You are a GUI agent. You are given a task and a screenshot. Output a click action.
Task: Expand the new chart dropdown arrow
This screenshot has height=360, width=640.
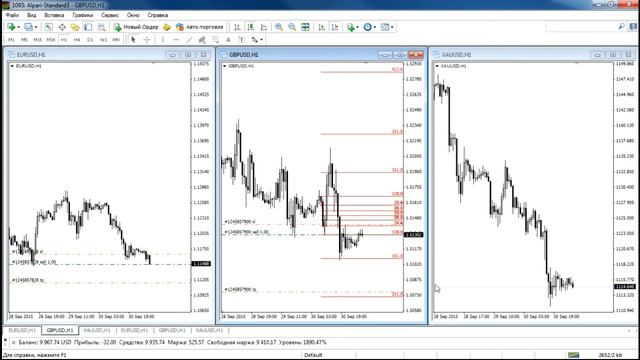click(x=18, y=27)
